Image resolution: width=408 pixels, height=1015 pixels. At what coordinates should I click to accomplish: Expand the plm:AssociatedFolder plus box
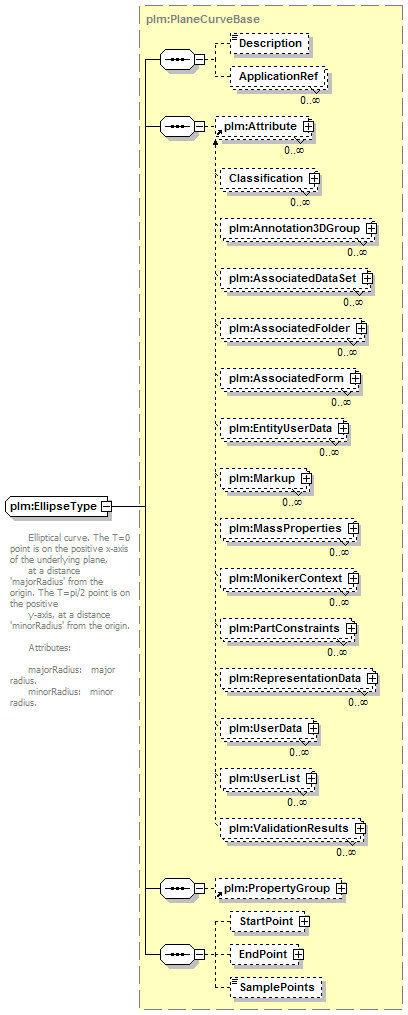(361, 329)
